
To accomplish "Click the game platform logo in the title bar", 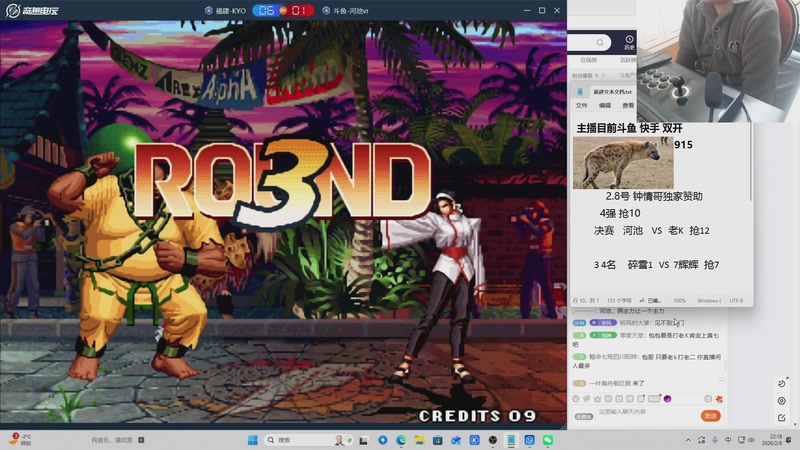I will 32,10.
